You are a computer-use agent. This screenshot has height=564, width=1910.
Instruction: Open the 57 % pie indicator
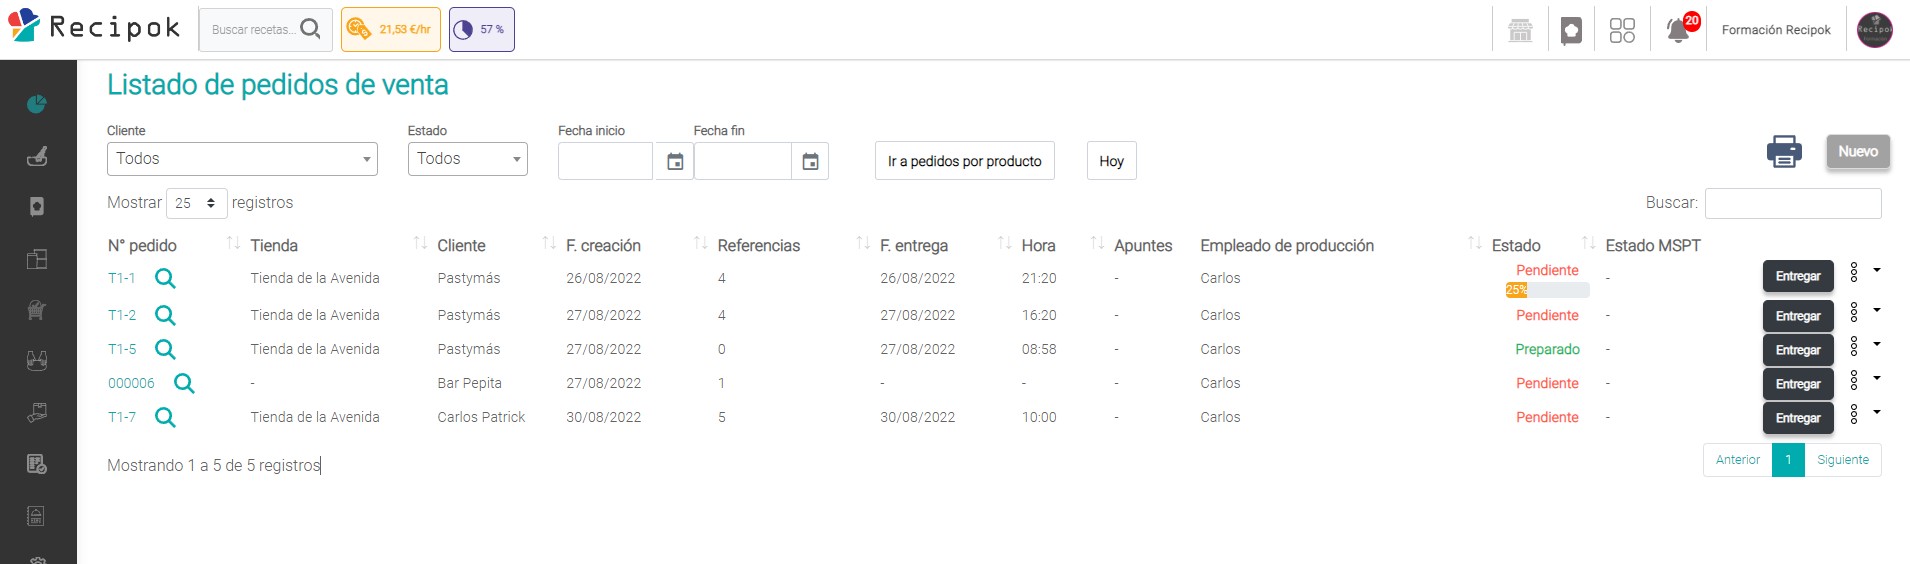481,29
